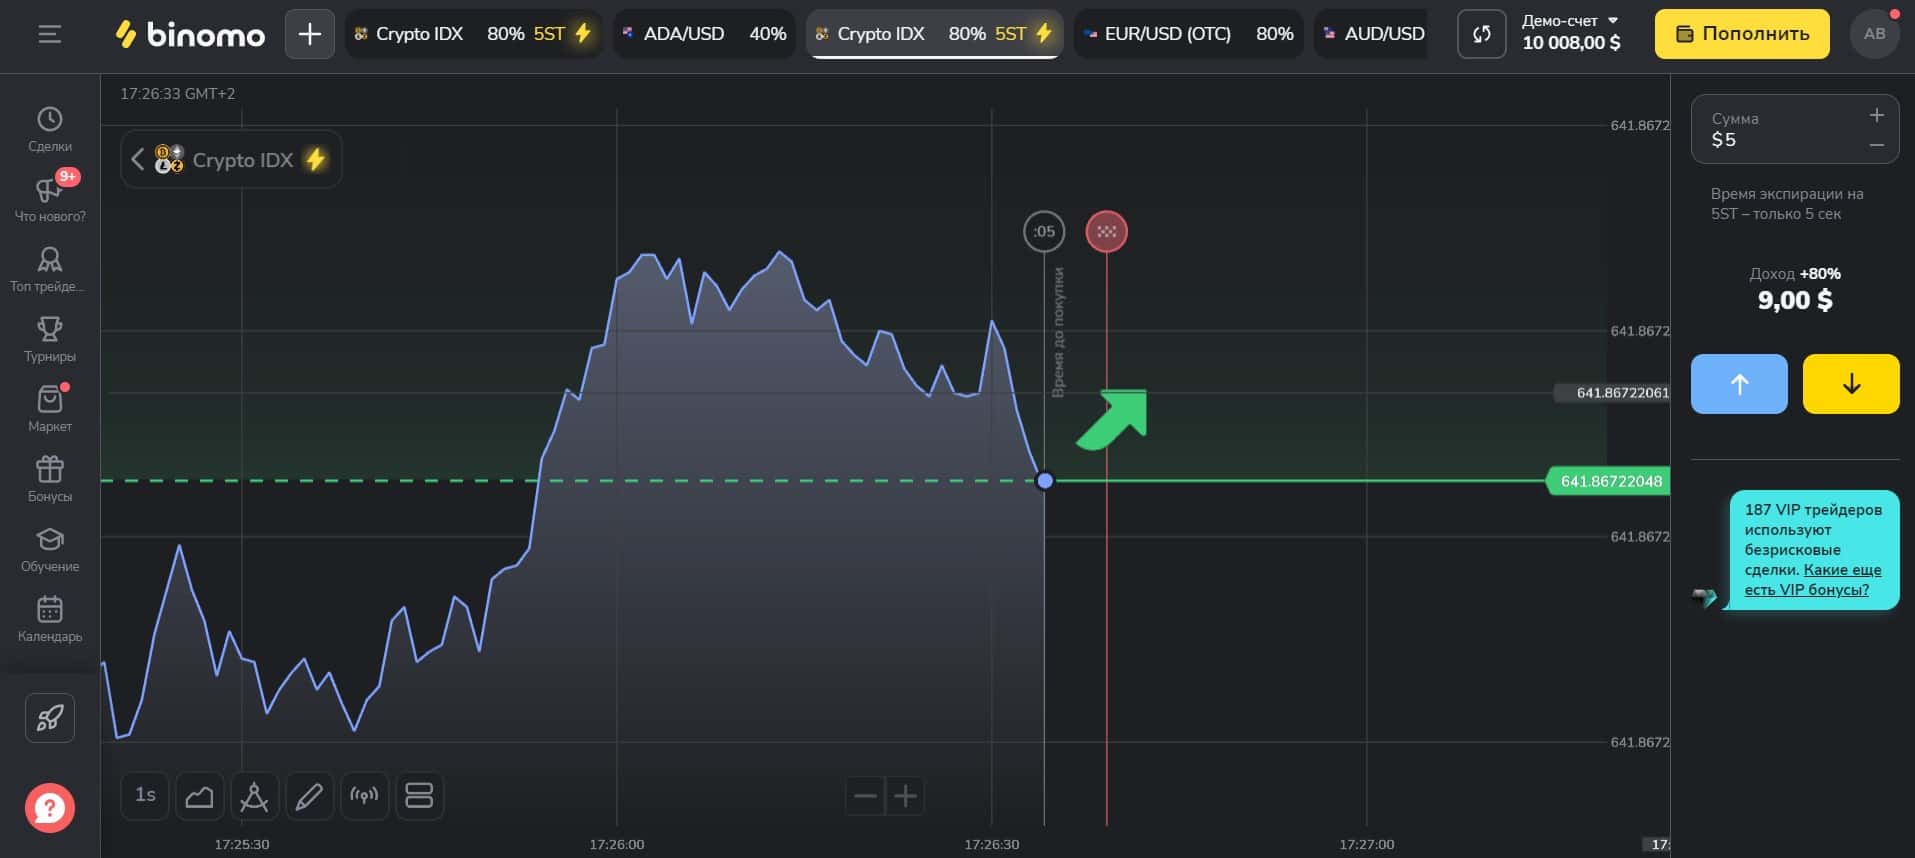Increase trade amount with plus
The image size is (1915, 858).
click(1877, 116)
